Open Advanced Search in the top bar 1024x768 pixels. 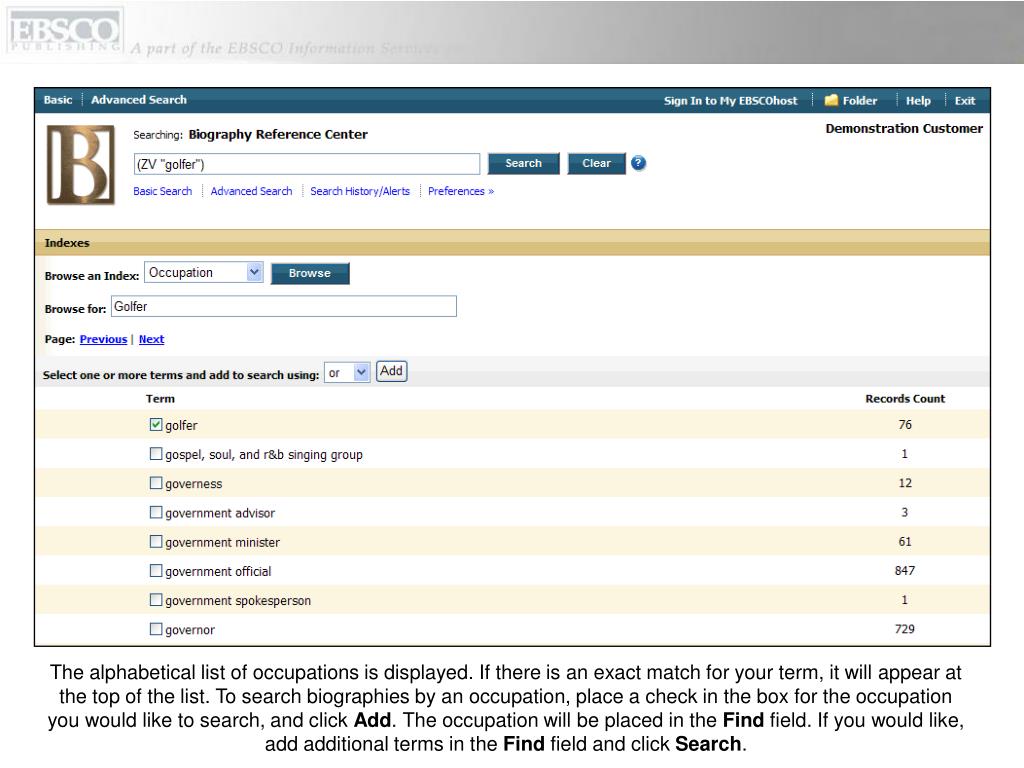pos(138,100)
